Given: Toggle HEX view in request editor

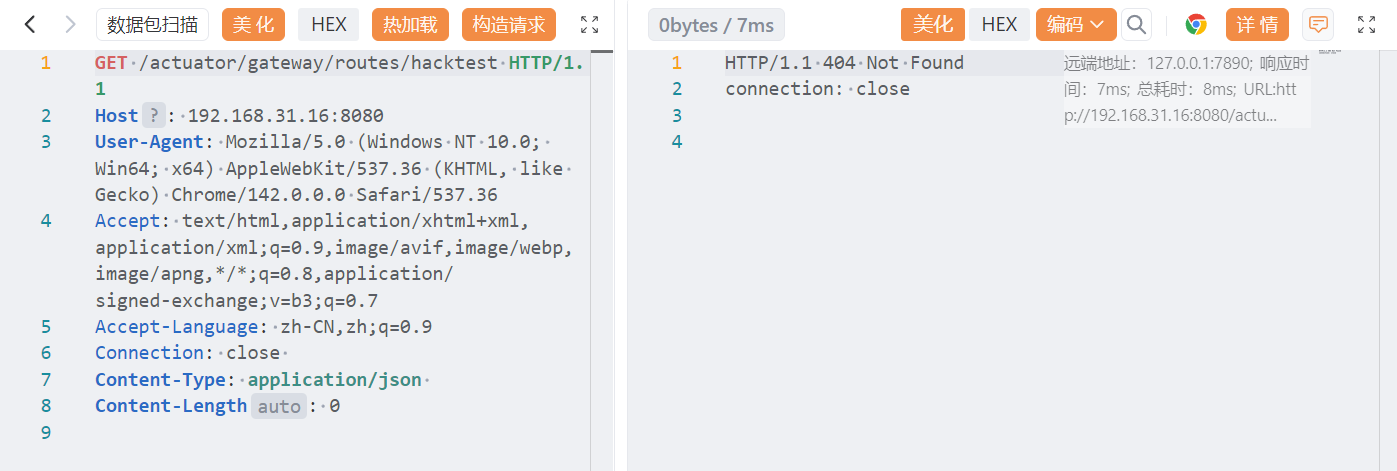Looking at the screenshot, I should (329, 25).
